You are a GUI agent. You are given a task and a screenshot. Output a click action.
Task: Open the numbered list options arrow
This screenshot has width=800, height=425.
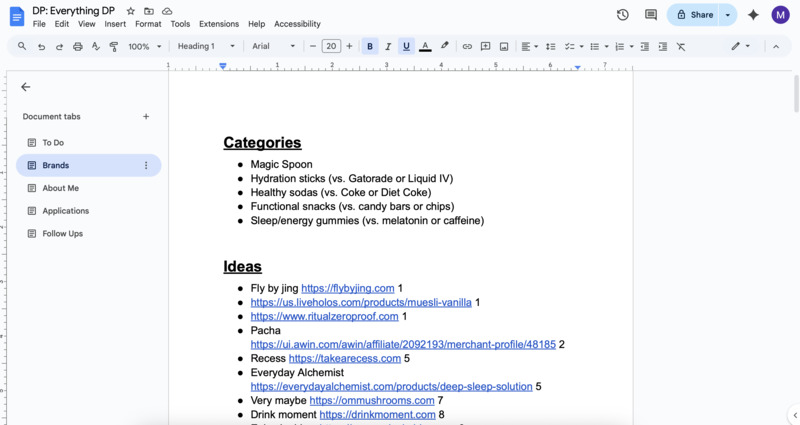click(631, 46)
